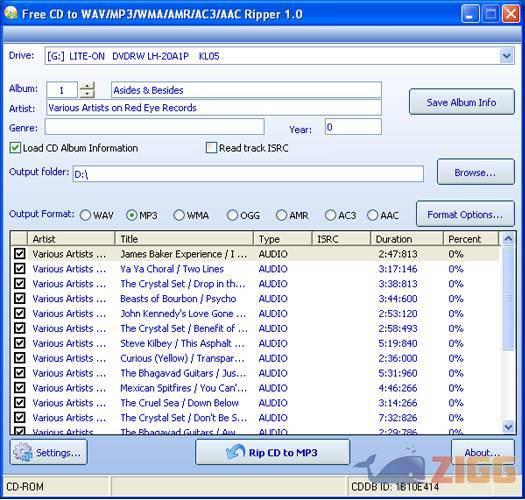Minimize the ripper window
The image size is (525, 500).
click(x=470, y=14)
